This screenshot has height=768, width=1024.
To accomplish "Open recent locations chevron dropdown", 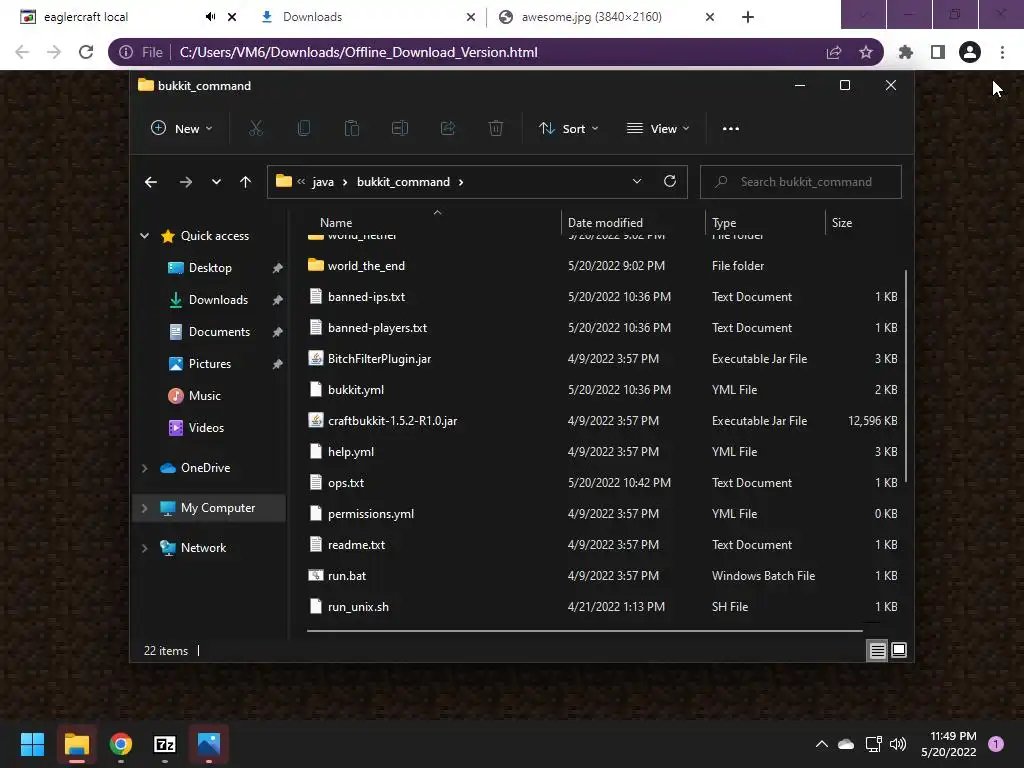I will click(216, 182).
